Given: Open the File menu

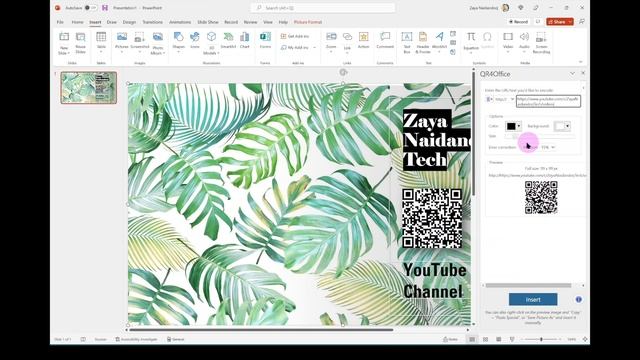Looking at the screenshot, I should click(x=60, y=22).
